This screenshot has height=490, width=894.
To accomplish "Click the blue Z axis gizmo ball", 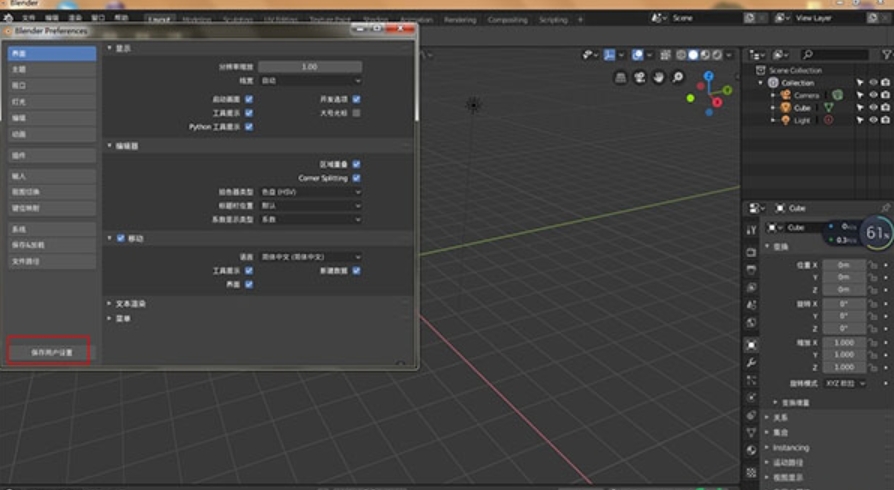I will click(x=708, y=76).
